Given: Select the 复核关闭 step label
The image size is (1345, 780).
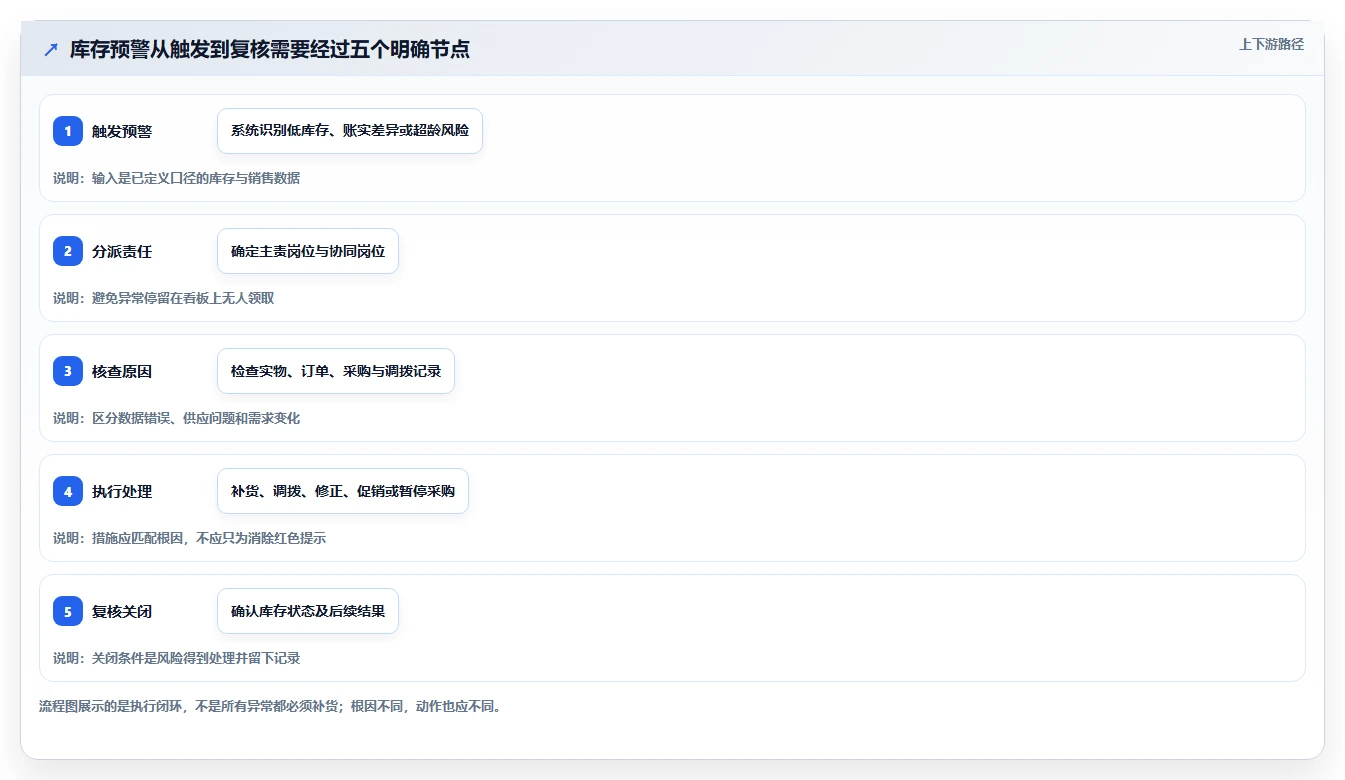Looking at the screenshot, I should pos(122,611).
